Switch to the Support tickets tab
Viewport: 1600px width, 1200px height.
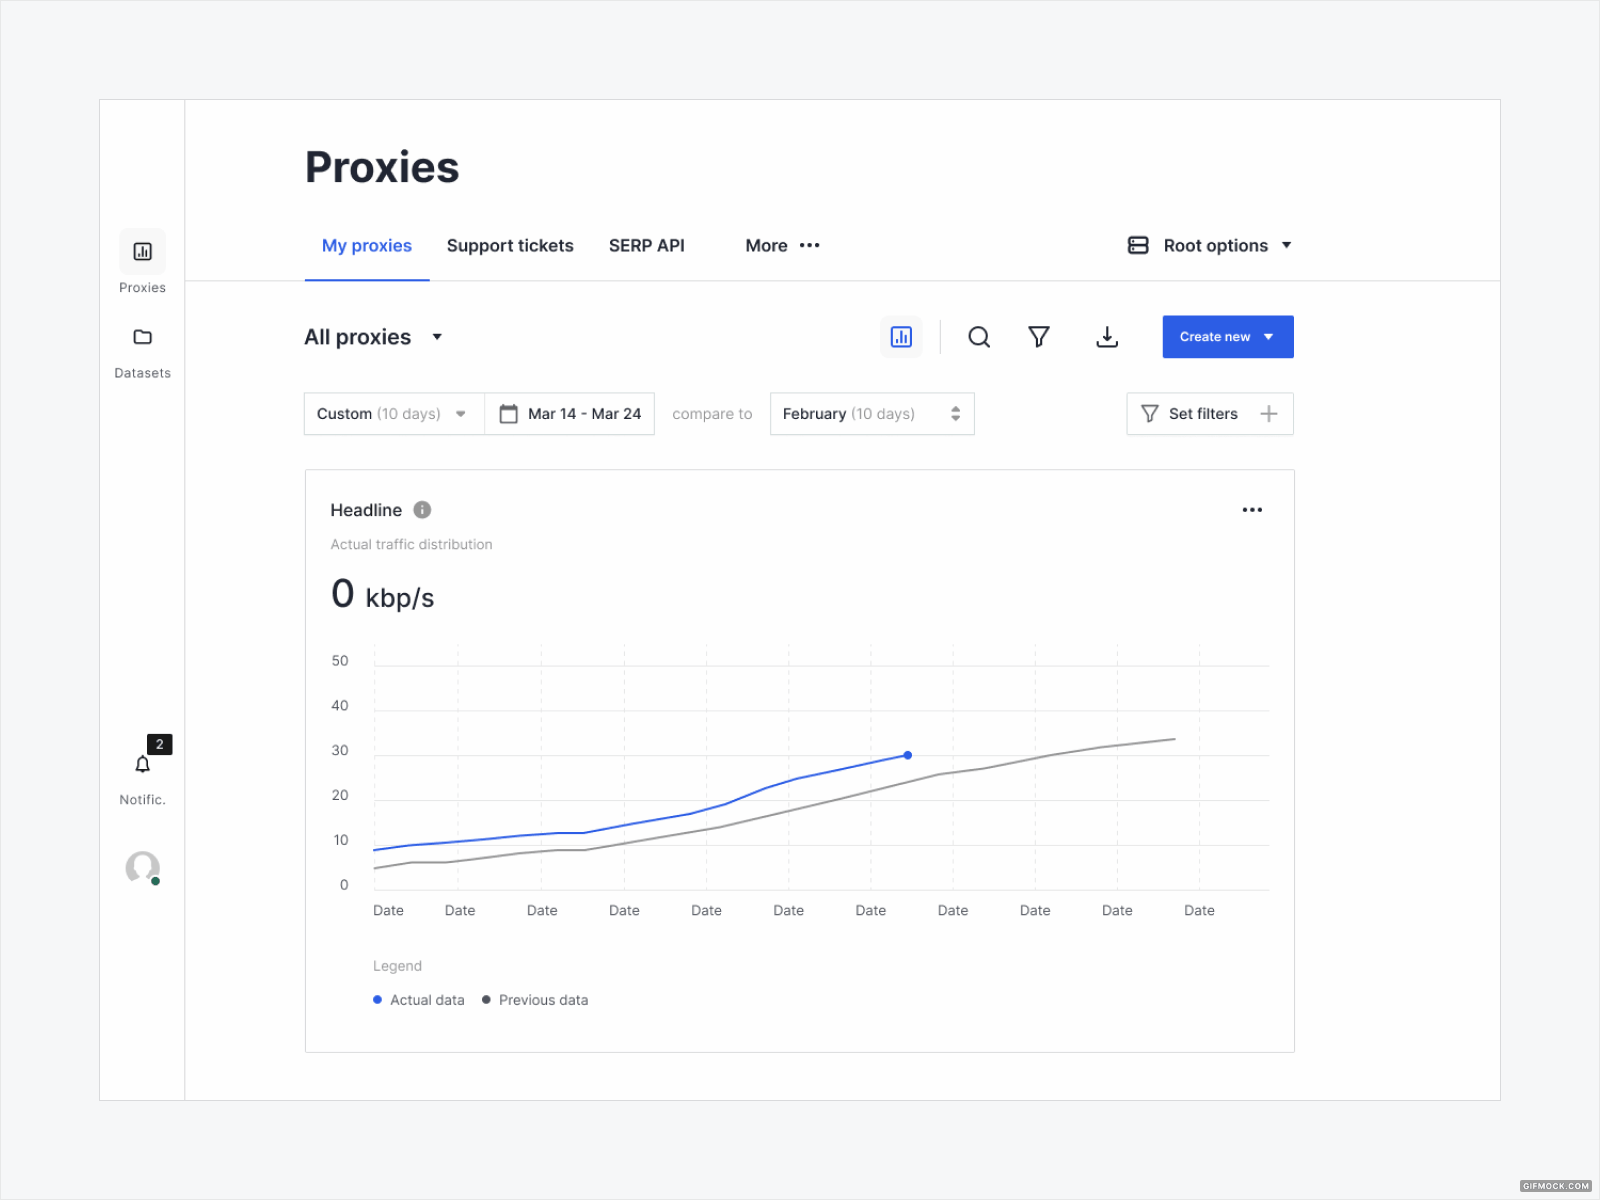pos(510,245)
